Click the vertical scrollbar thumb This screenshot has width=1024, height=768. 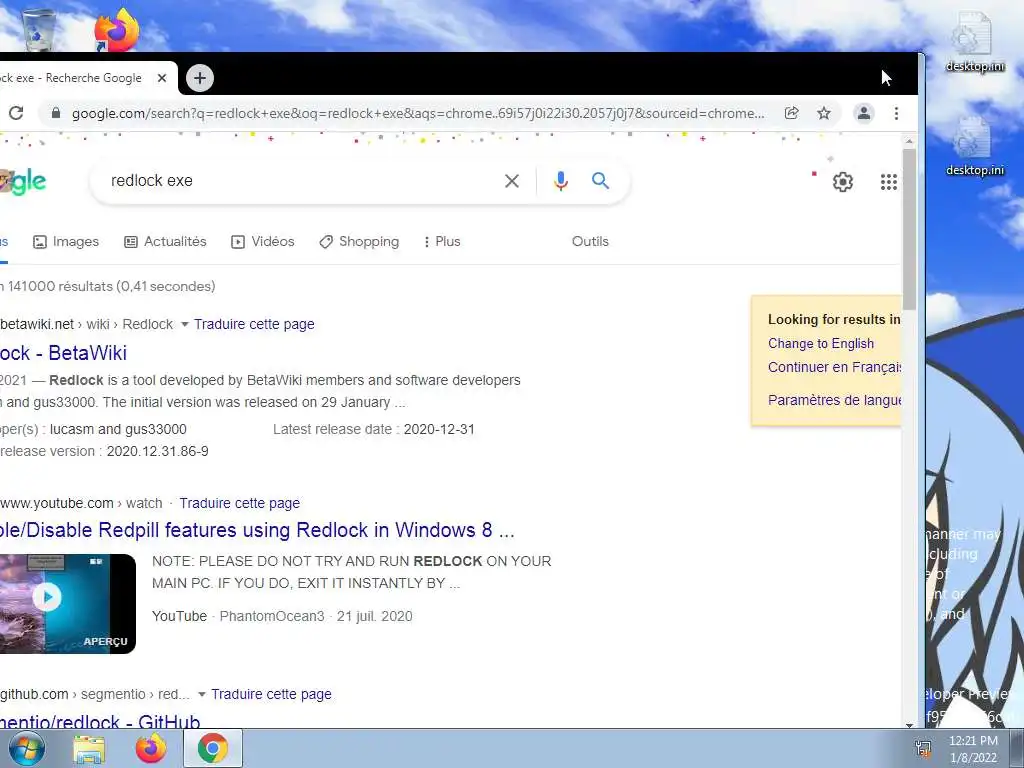[x=909, y=229]
